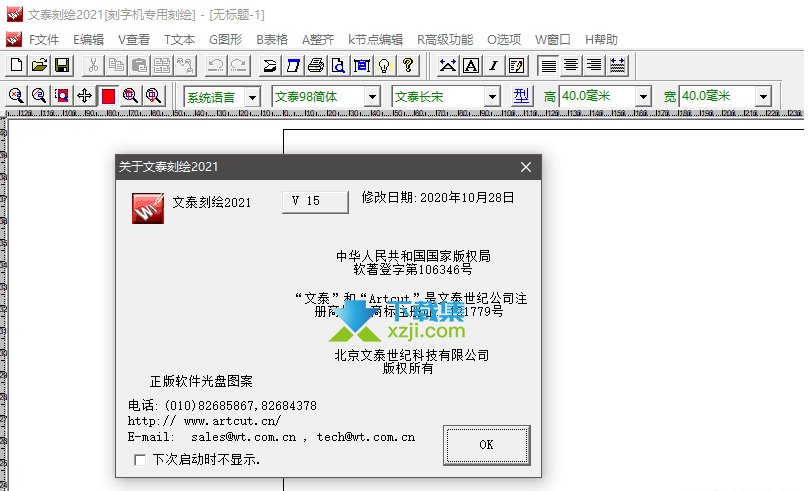Open the A整齐 menu

pyautogui.click(x=318, y=40)
